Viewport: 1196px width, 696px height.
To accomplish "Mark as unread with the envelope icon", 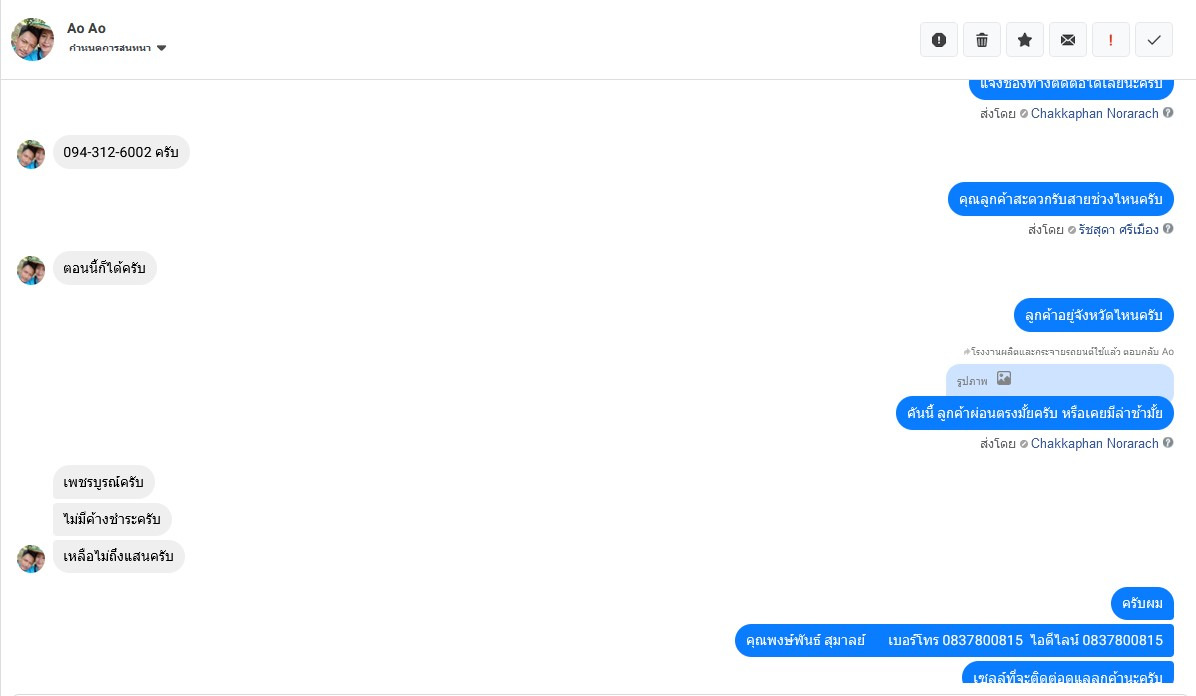I will pyautogui.click(x=1068, y=40).
